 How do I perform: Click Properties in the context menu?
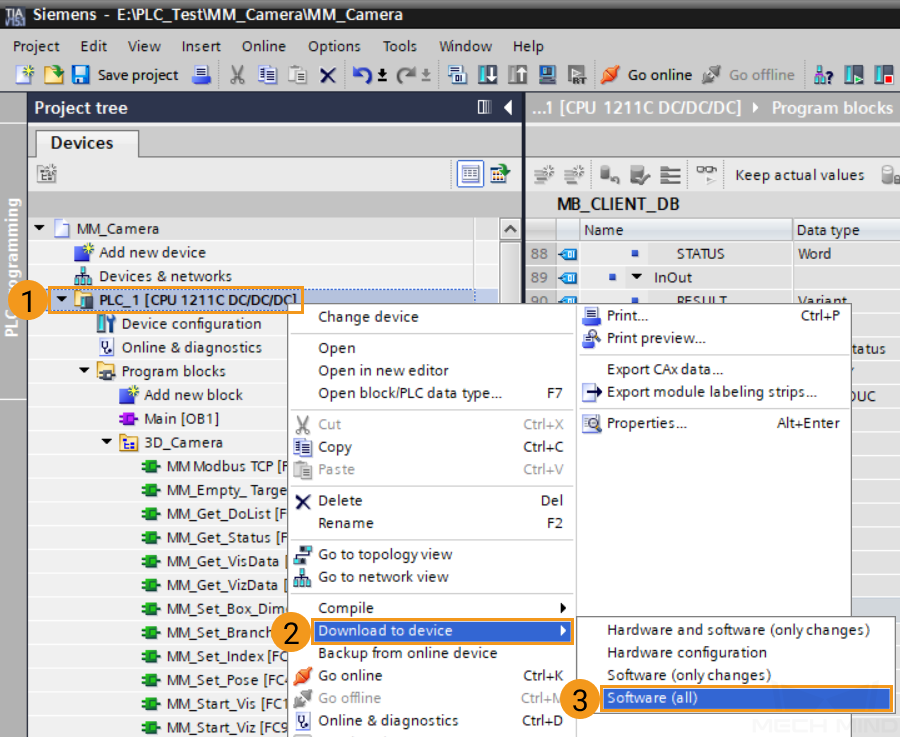point(646,423)
